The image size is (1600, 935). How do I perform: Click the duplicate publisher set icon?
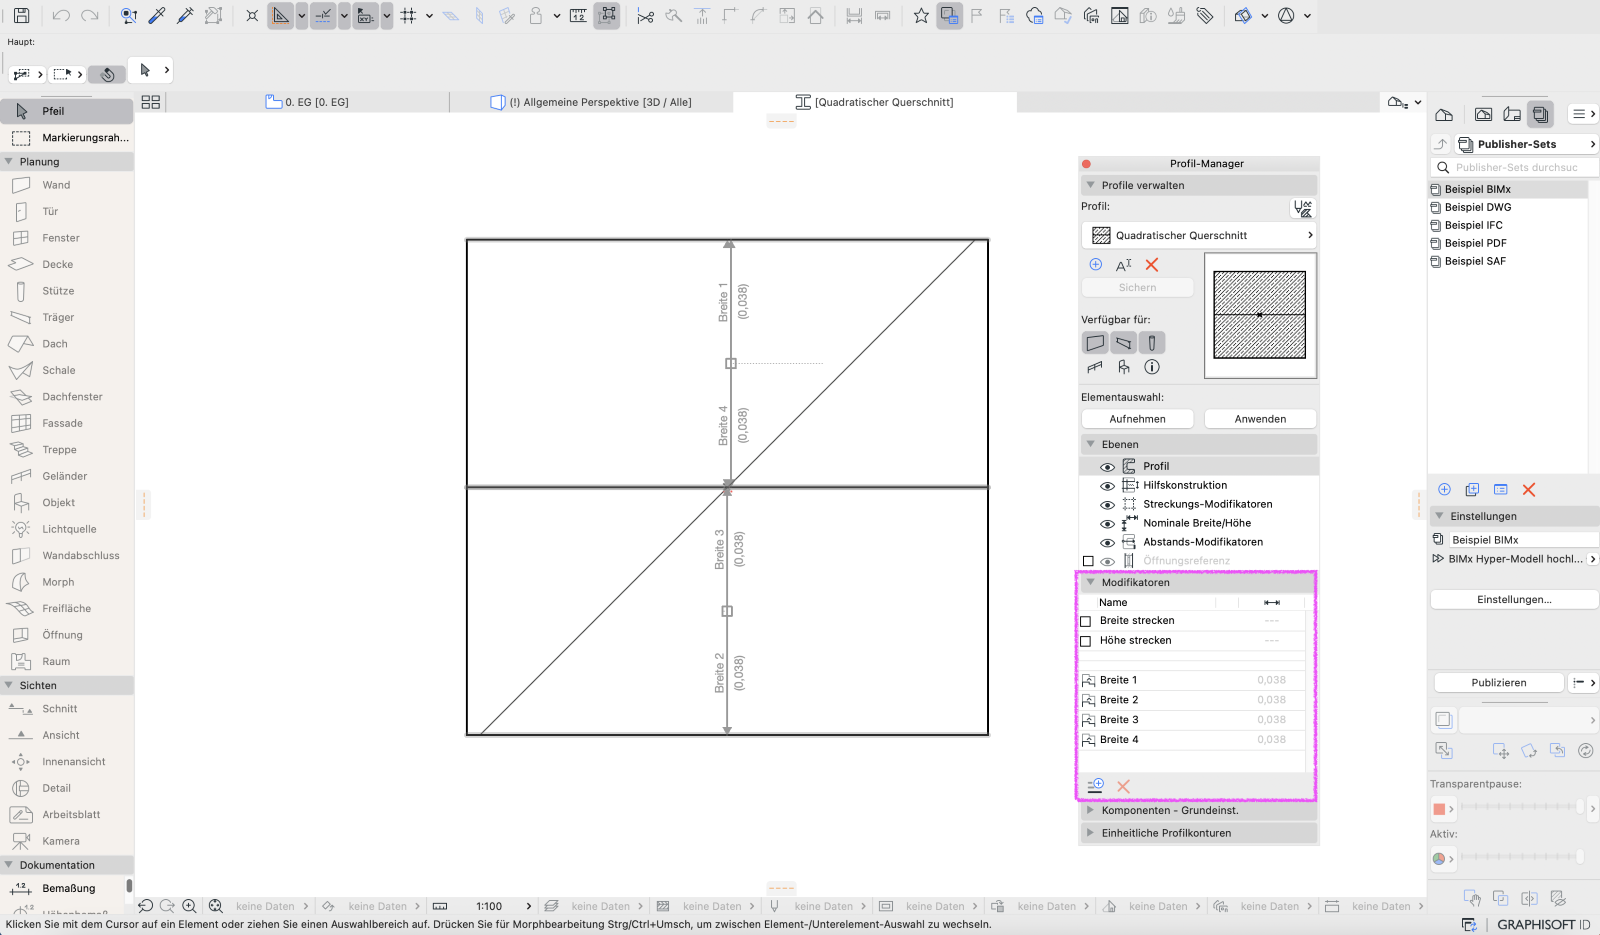click(x=1472, y=490)
